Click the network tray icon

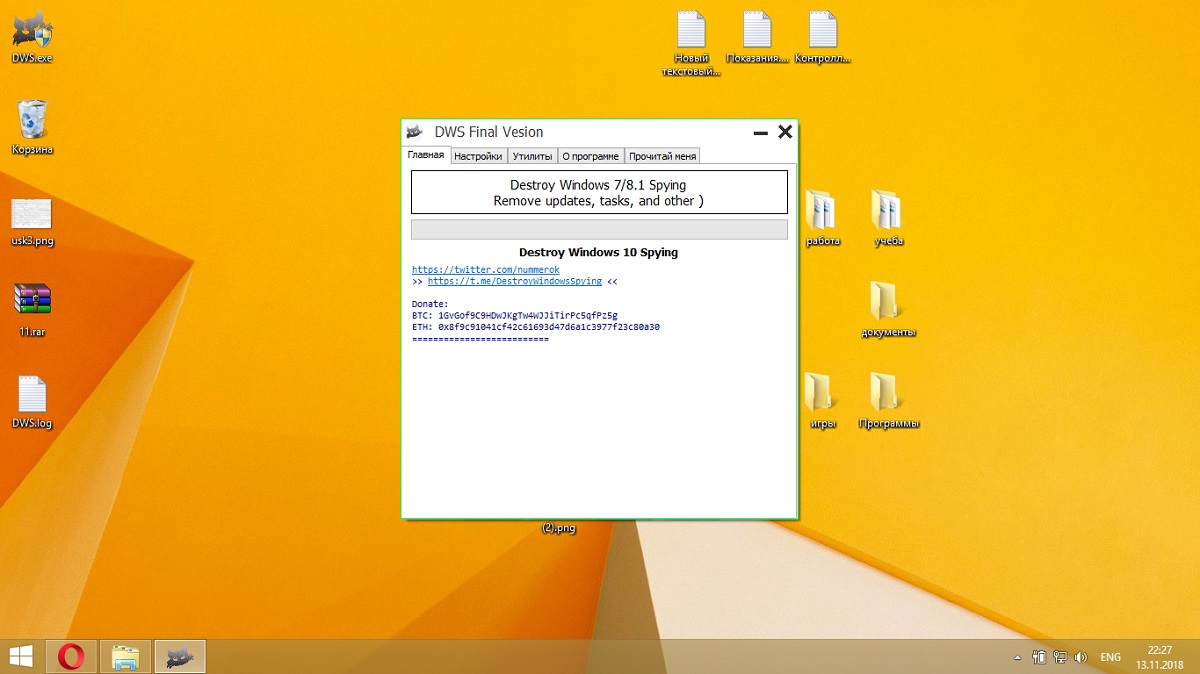point(1059,658)
